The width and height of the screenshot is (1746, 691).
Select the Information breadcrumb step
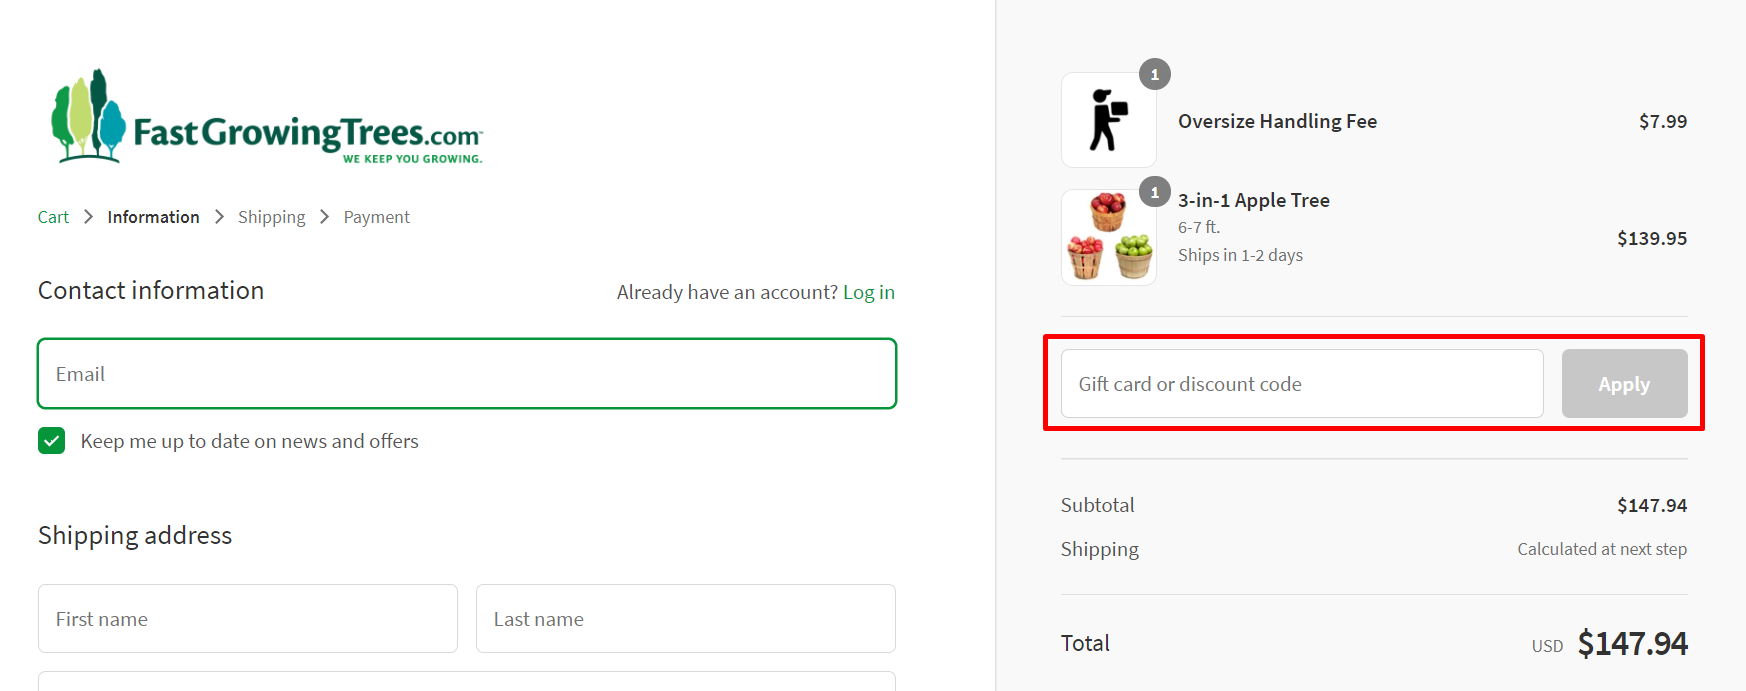tap(153, 217)
